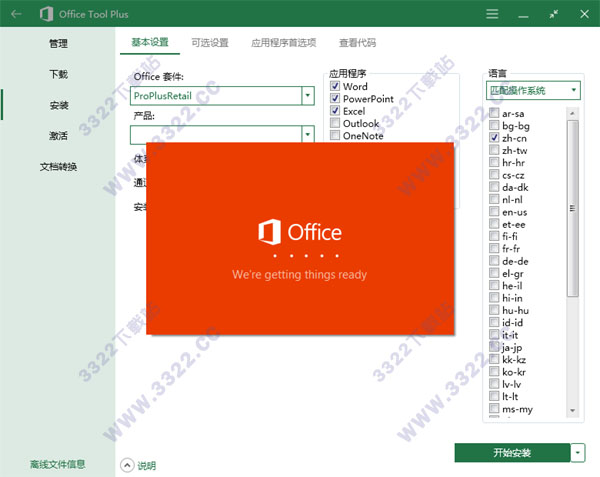600x477 pixels.
Task: Click the language list scrollbar thumb
Action: click(572, 208)
